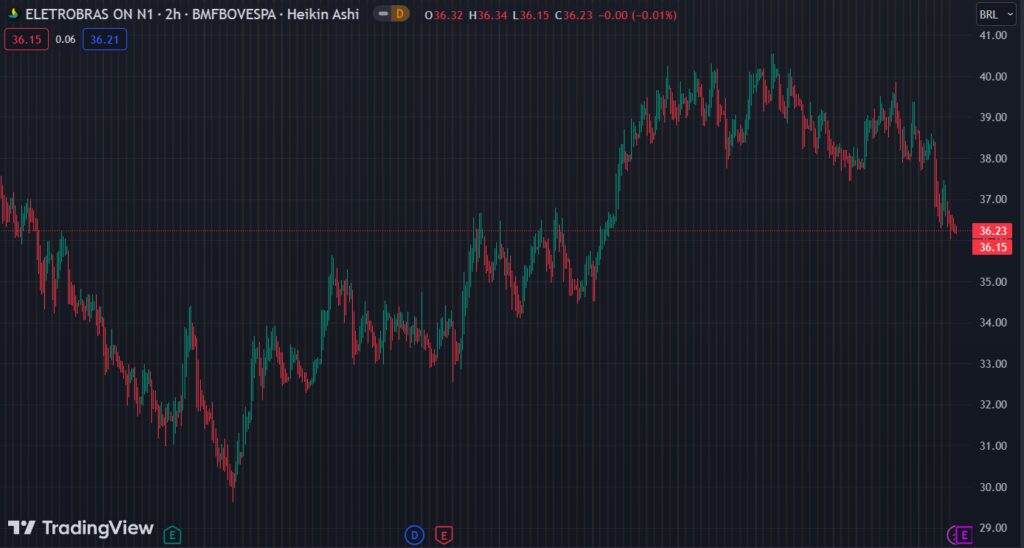
Task: Click the 38.00 price axis label
Action: (x=993, y=159)
